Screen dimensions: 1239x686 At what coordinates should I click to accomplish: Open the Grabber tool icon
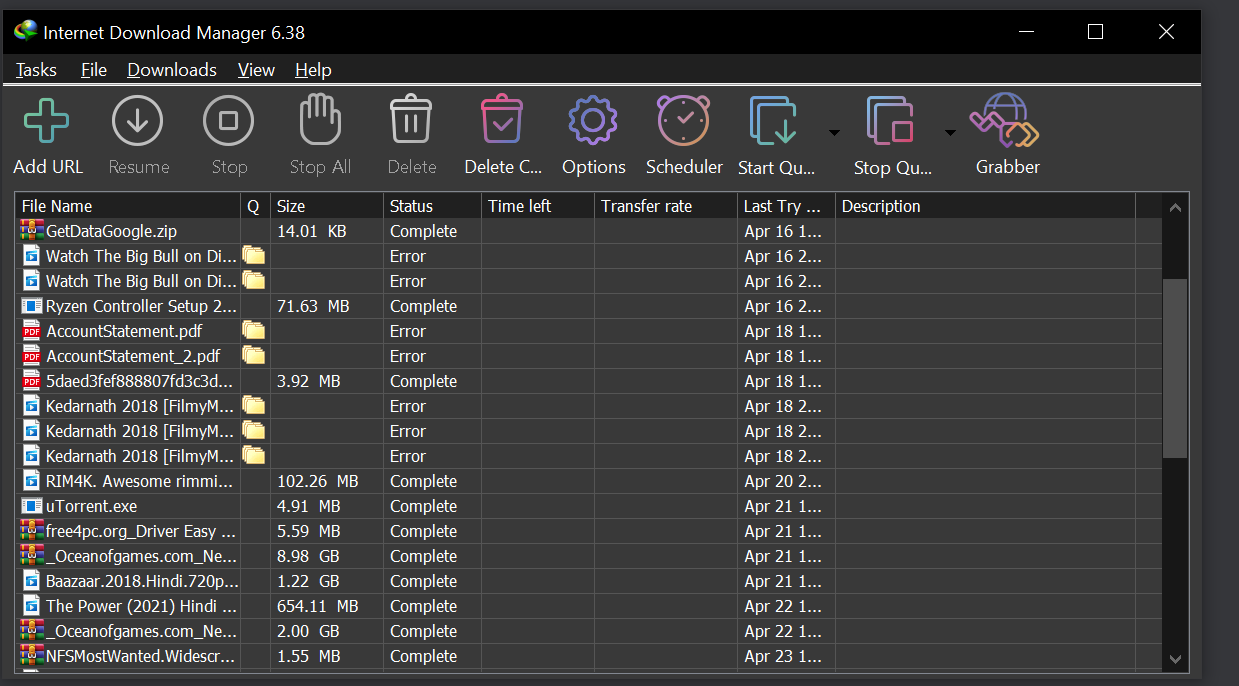(x=1007, y=122)
